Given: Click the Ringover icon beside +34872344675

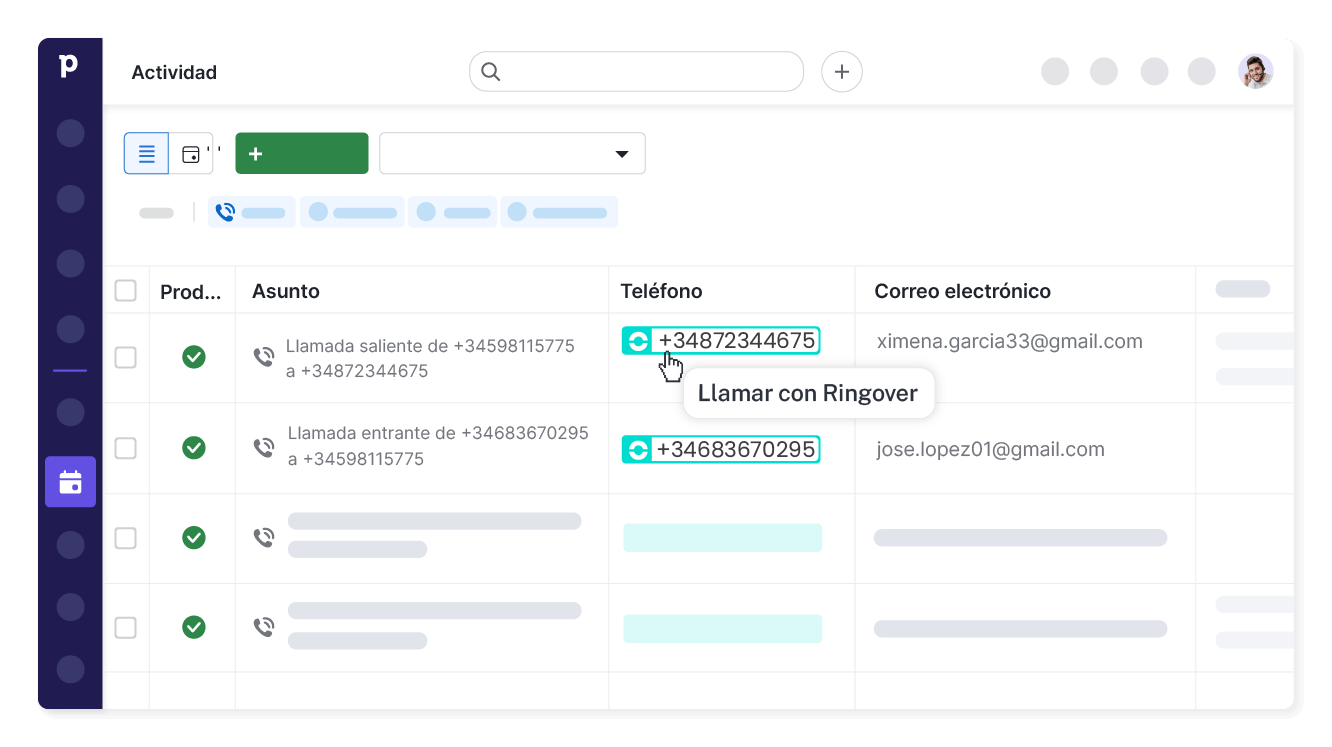Looking at the screenshot, I should click(639, 340).
